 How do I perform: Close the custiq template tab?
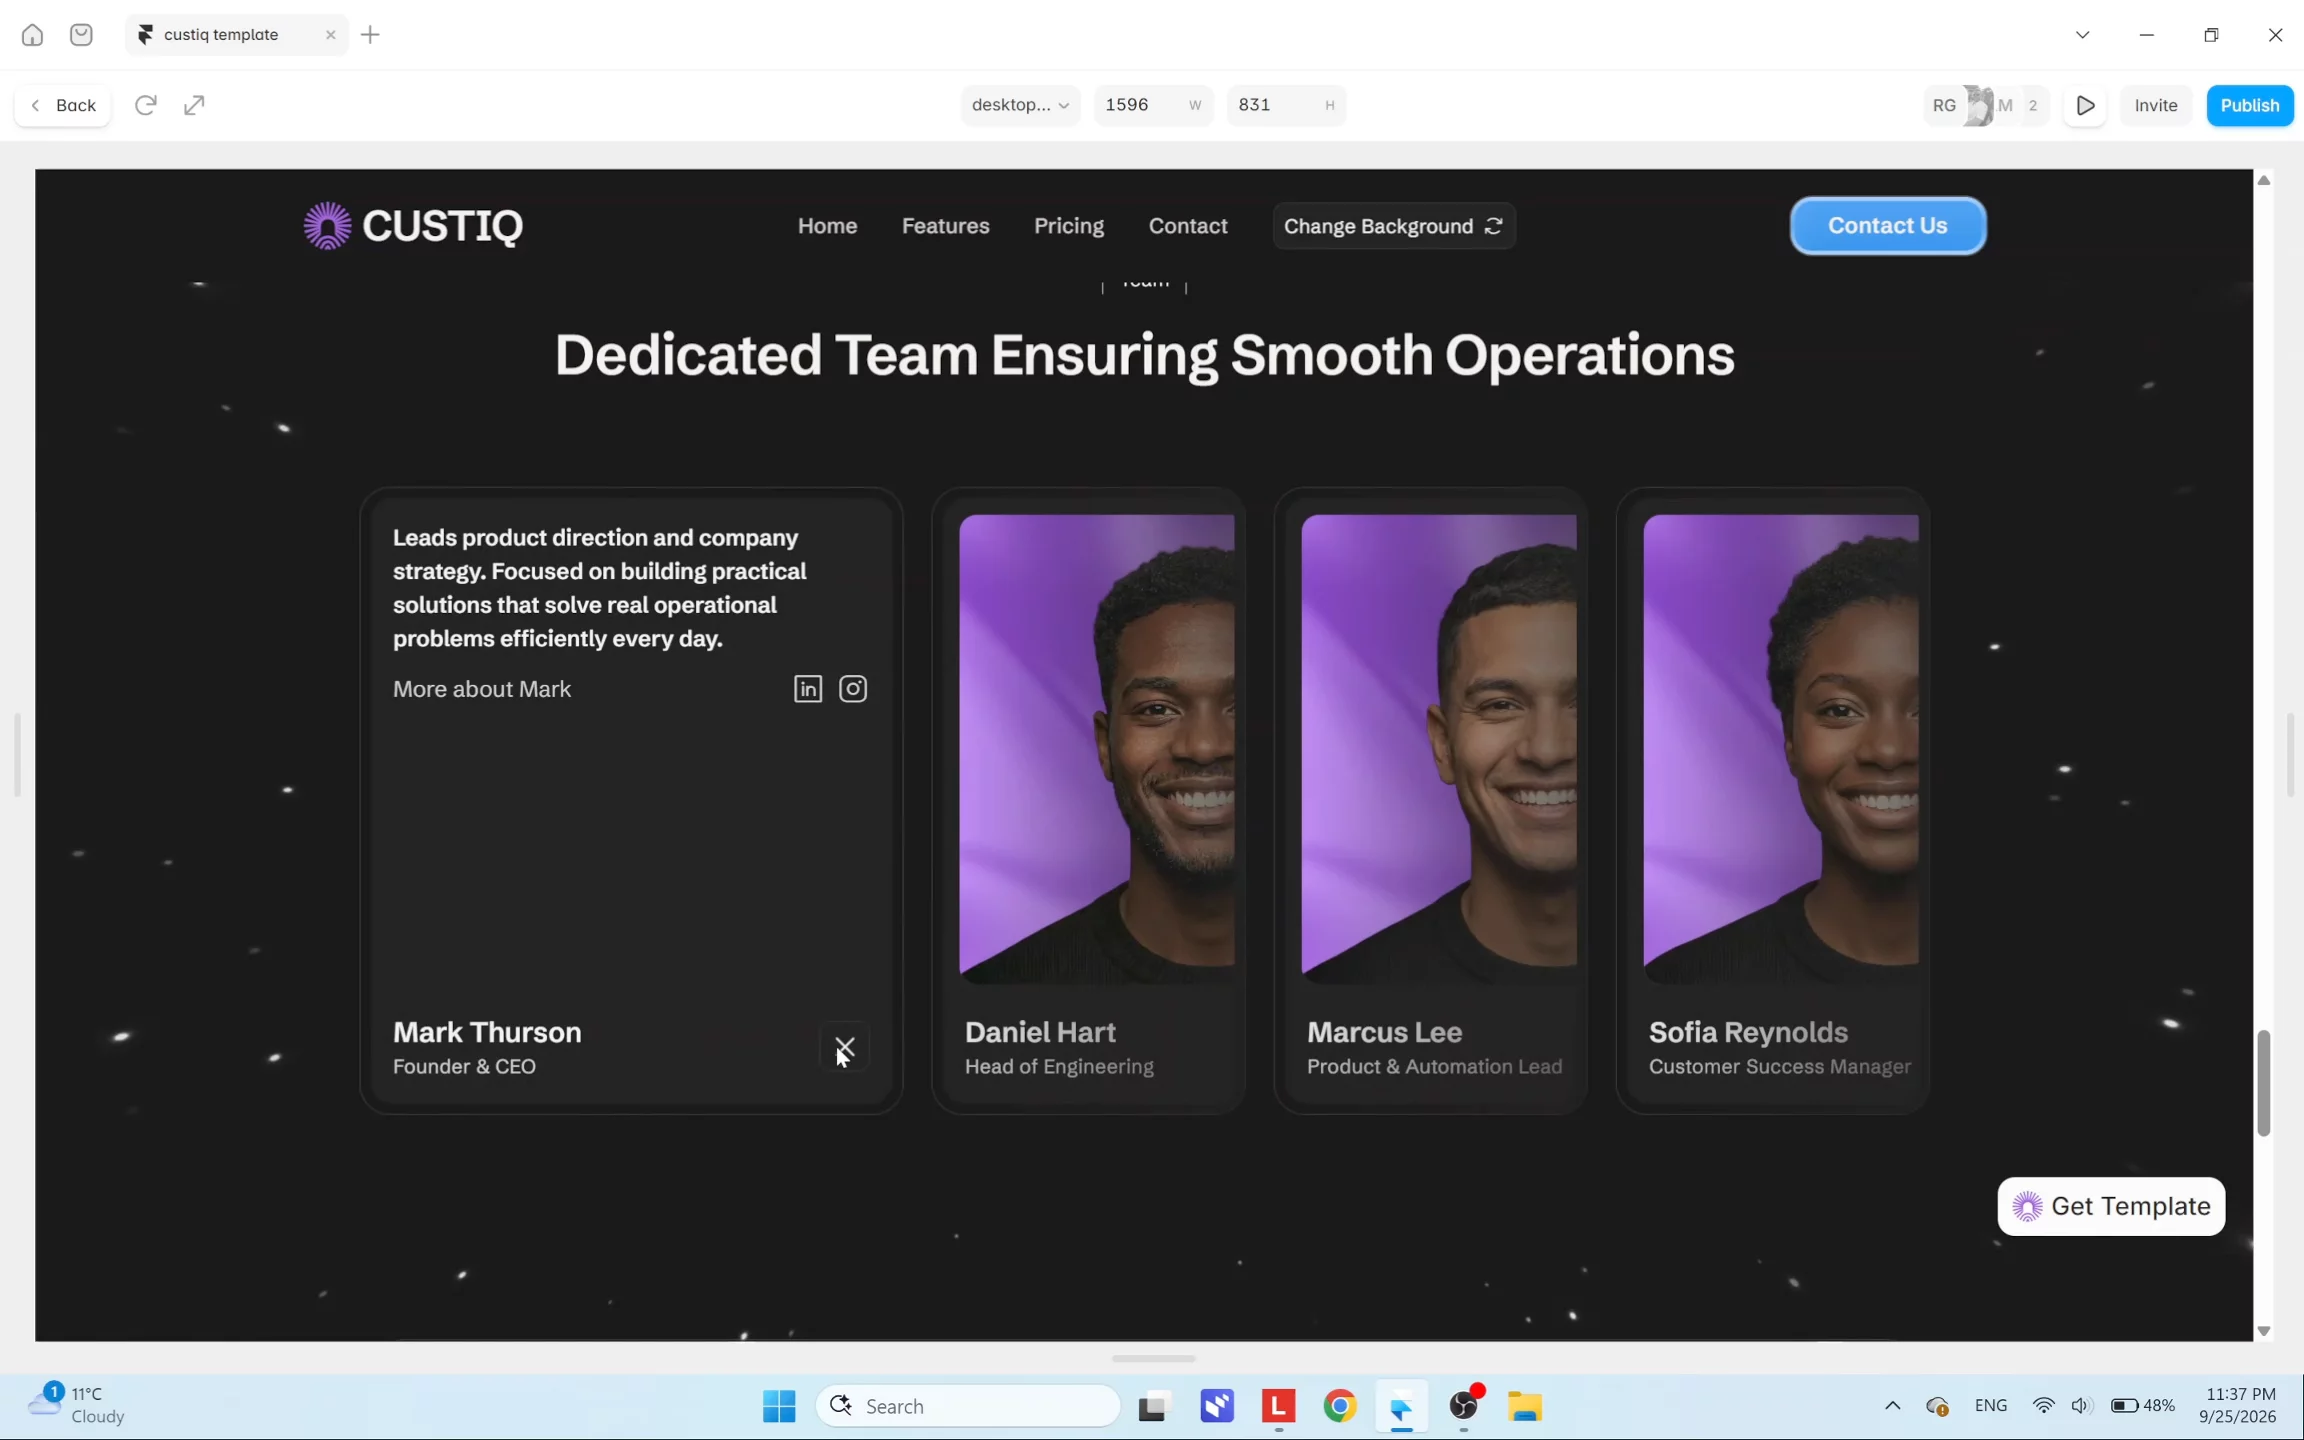coord(330,35)
